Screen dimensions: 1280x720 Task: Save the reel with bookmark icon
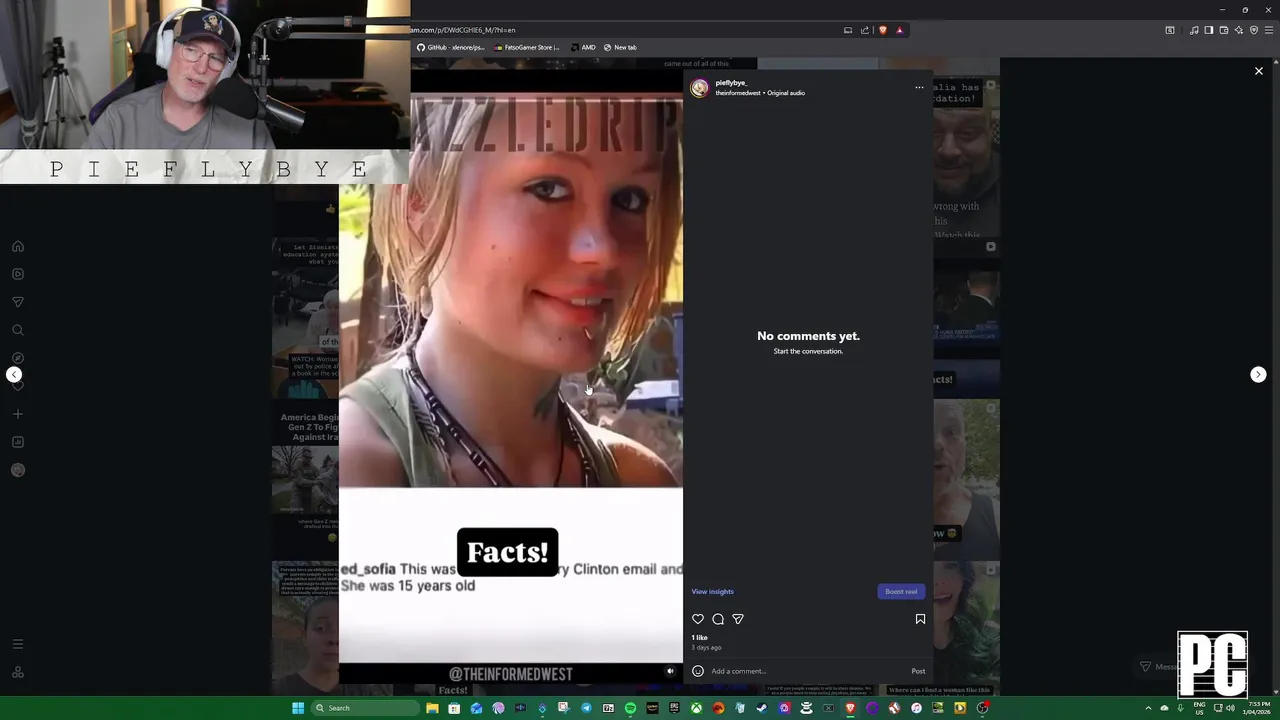point(920,619)
